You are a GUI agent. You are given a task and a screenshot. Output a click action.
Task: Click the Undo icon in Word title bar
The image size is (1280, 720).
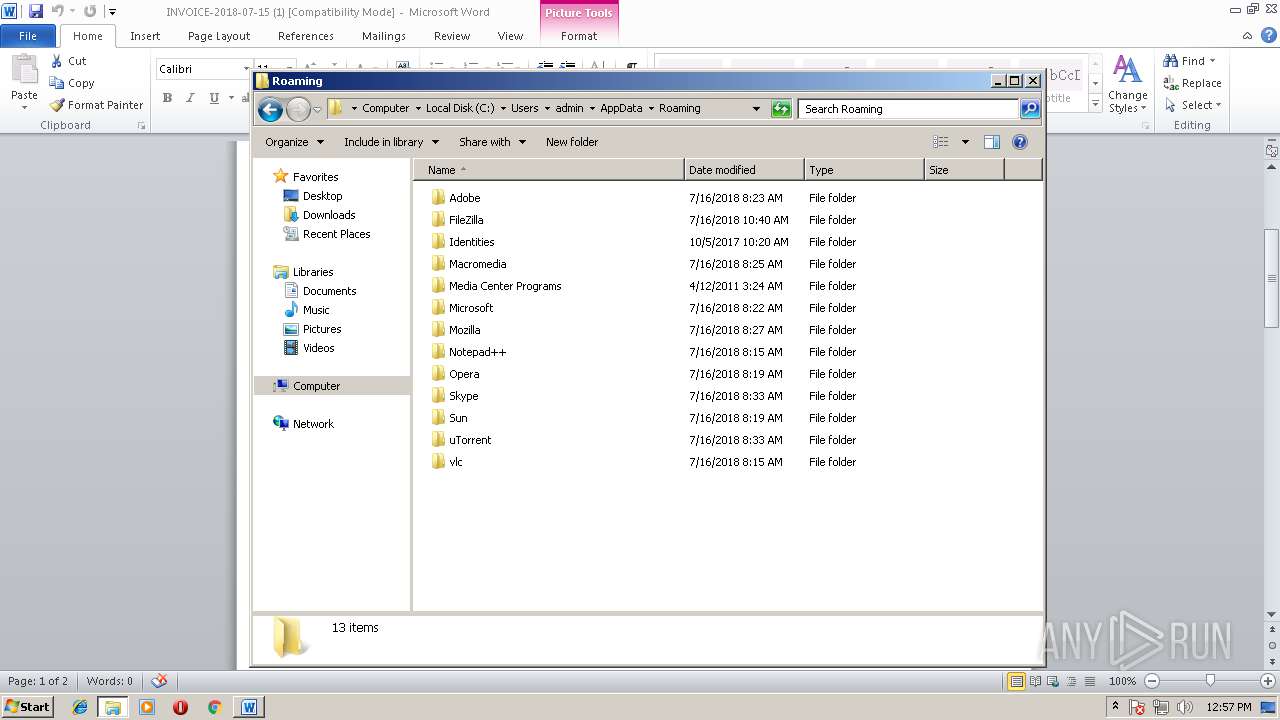pos(58,11)
